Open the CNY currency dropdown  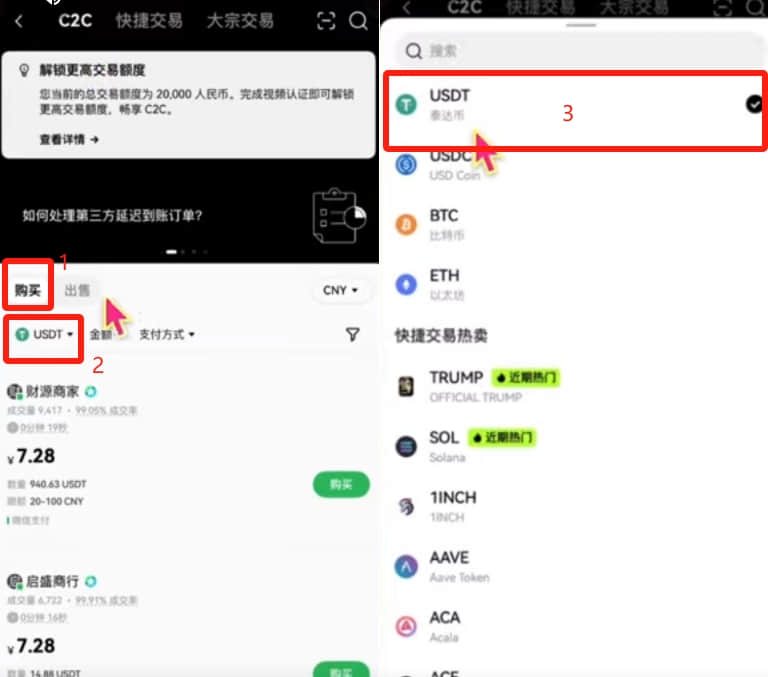[340, 290]
